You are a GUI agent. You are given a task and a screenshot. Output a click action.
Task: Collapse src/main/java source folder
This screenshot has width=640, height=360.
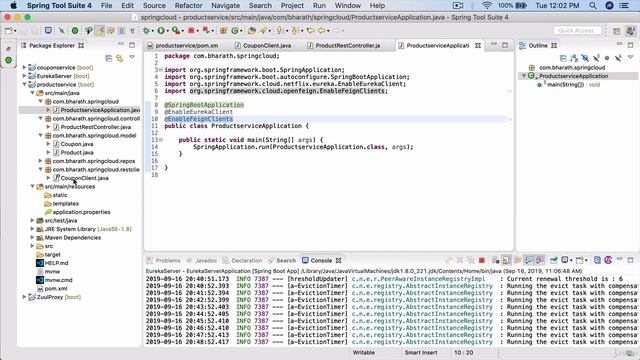[x=32, y=93]
